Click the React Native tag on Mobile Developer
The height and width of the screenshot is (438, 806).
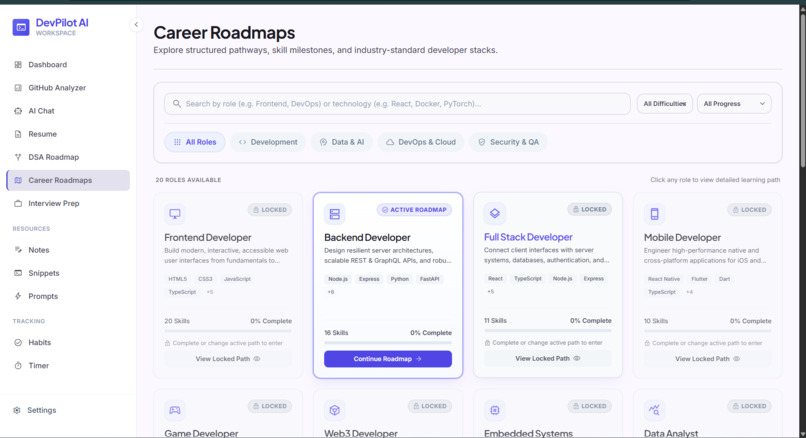[x=664, y=279]
